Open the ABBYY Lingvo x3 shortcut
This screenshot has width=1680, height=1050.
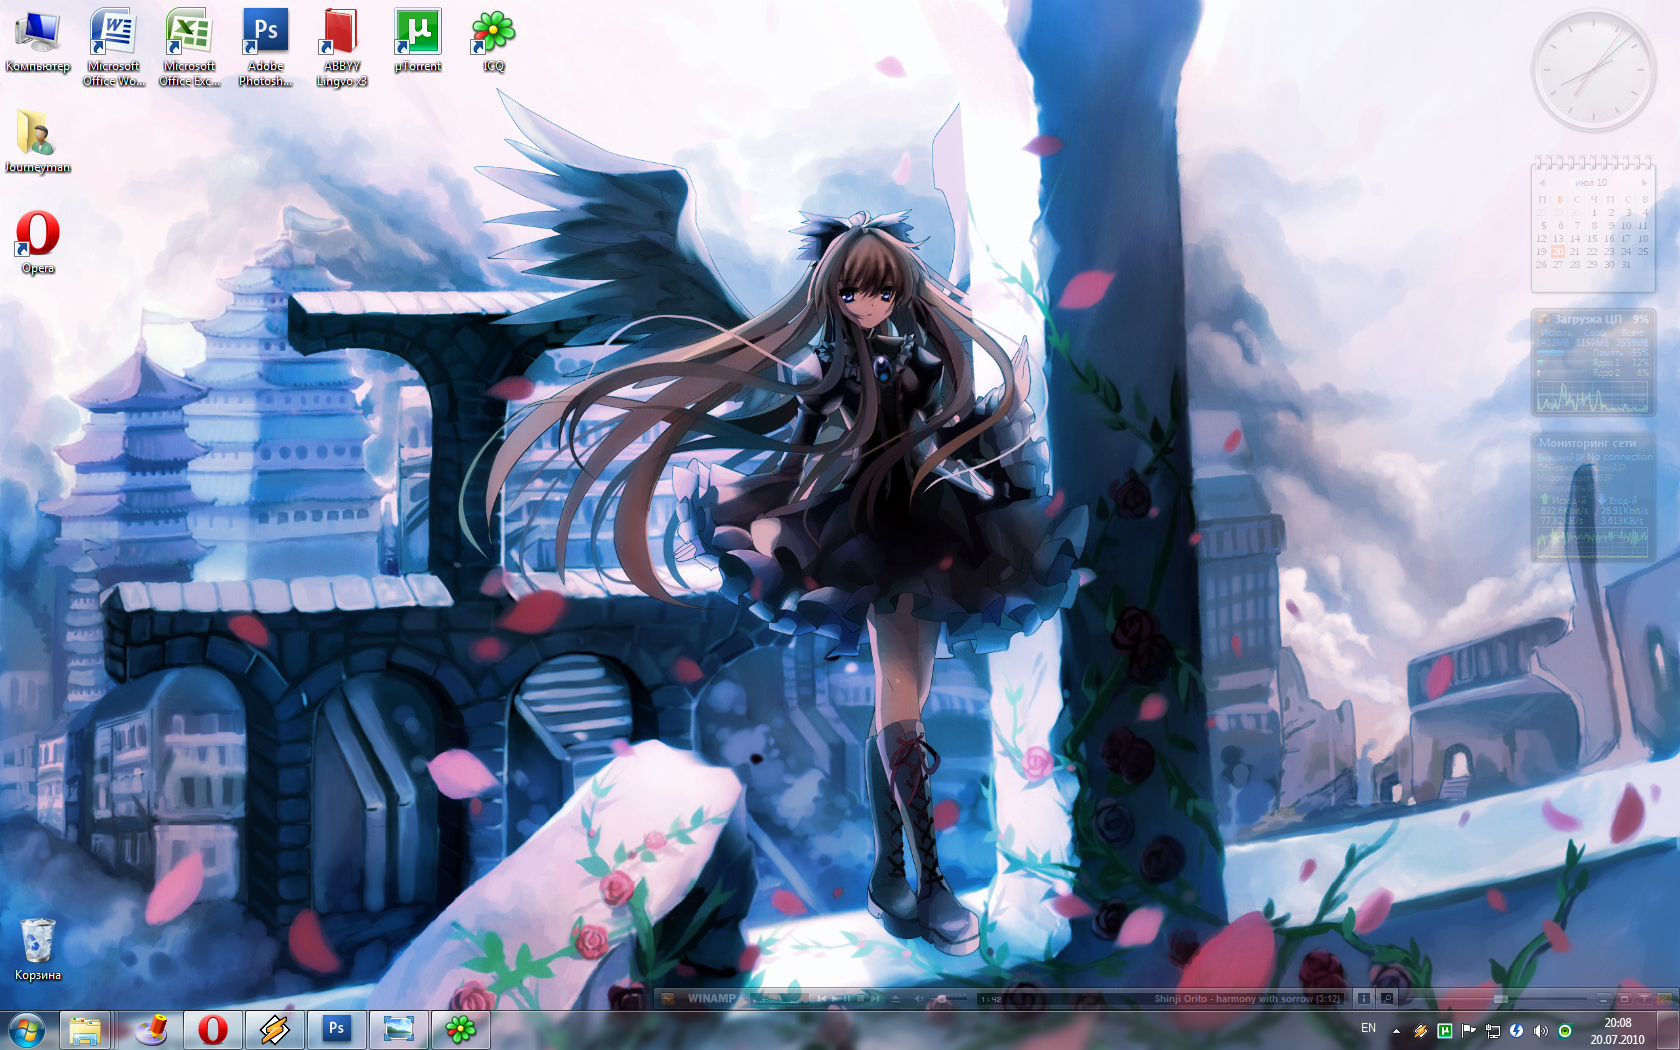pos(342,47)
